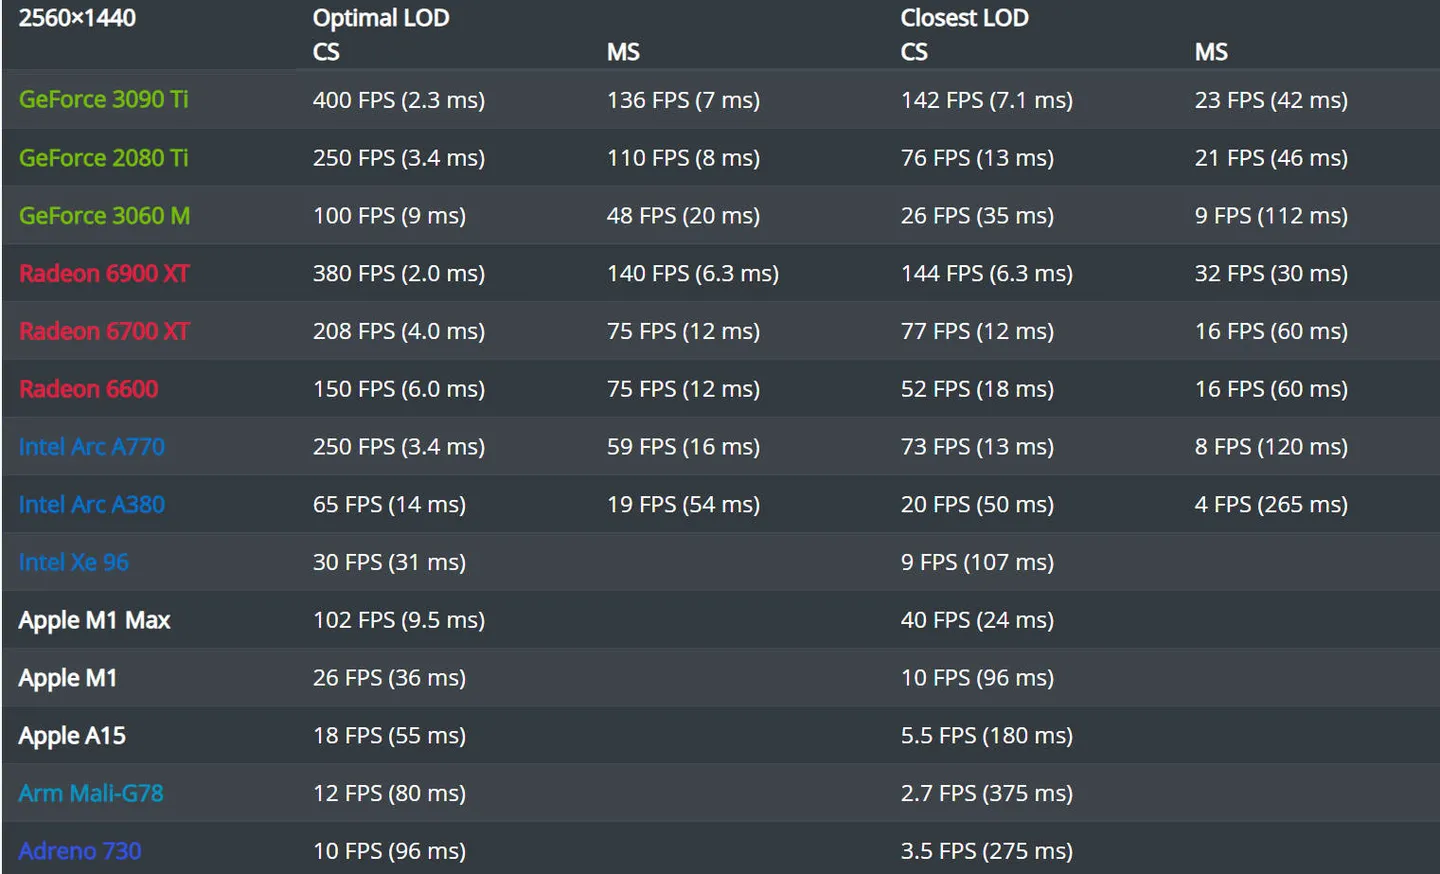The height and width of the screenshot is (874, 1440).
Task: Click the Apple A15 row label
Action: click(72, 737)
